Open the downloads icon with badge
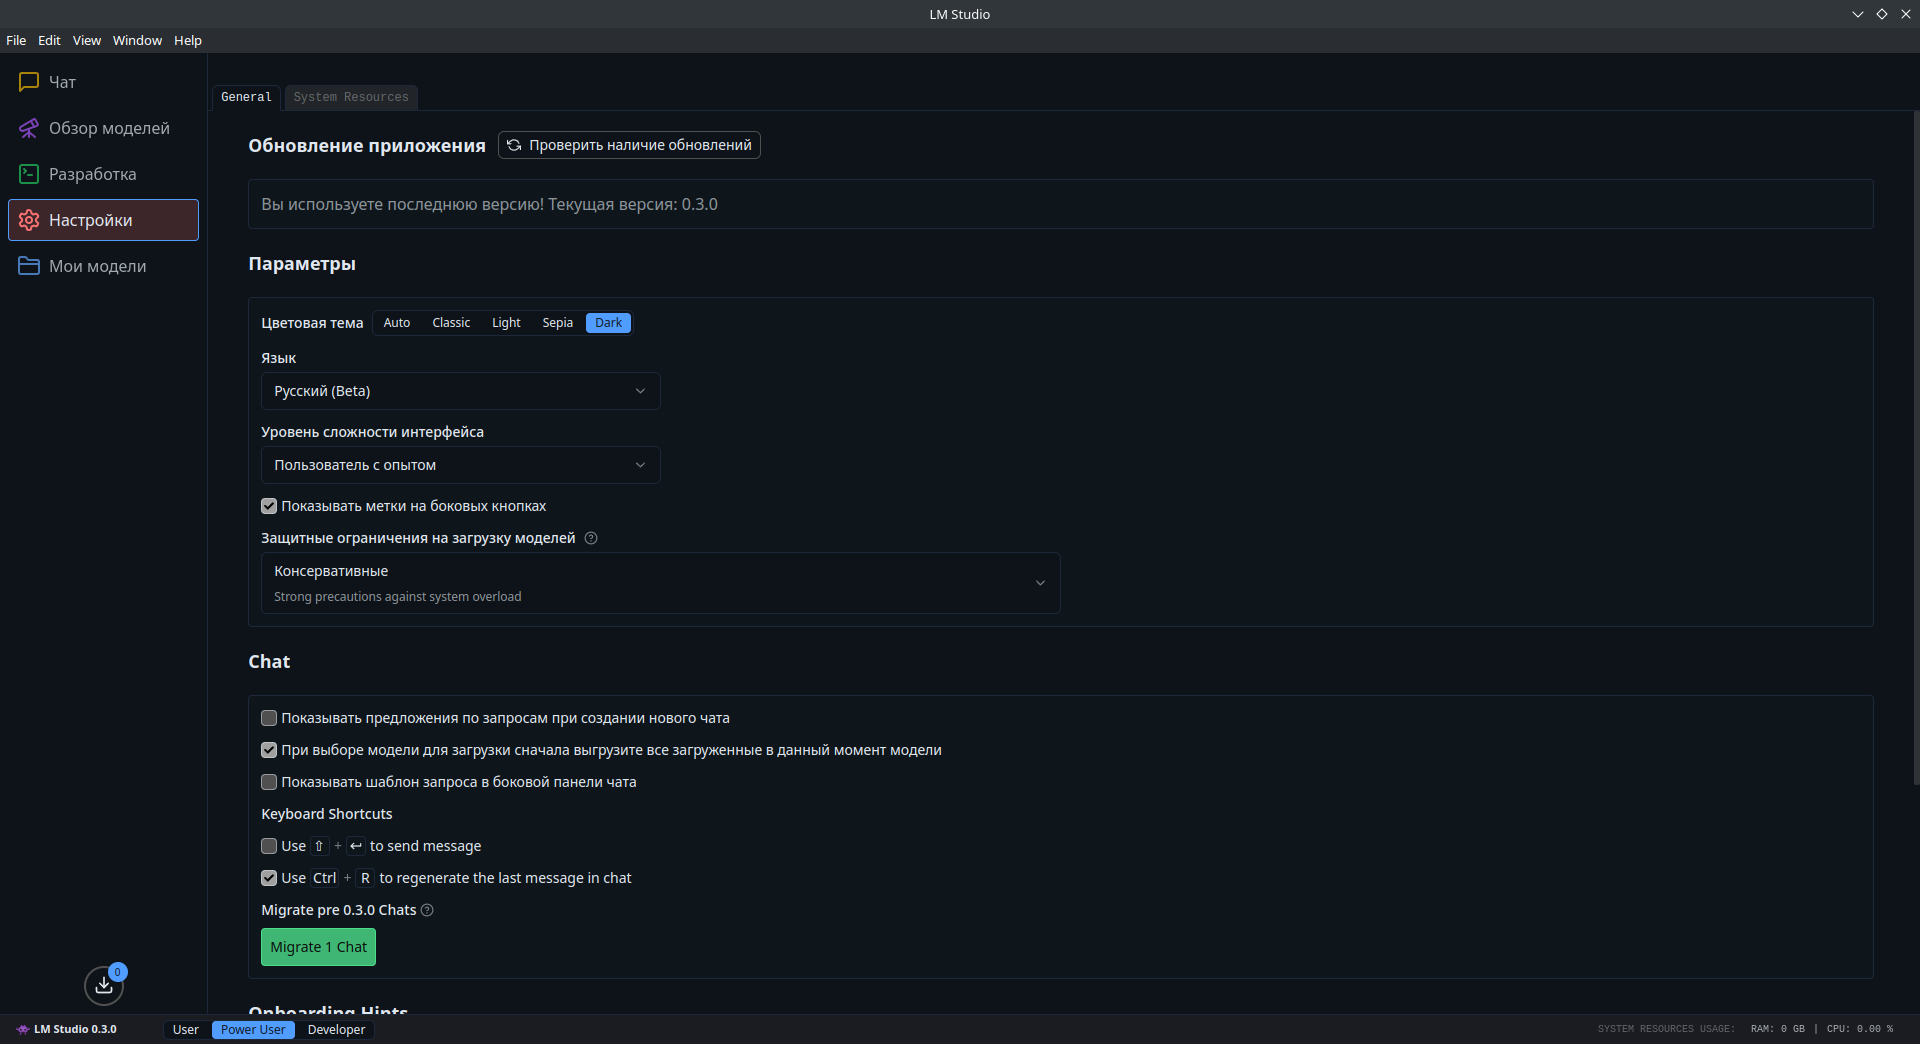1920x1044 pixels. point(104,985)
